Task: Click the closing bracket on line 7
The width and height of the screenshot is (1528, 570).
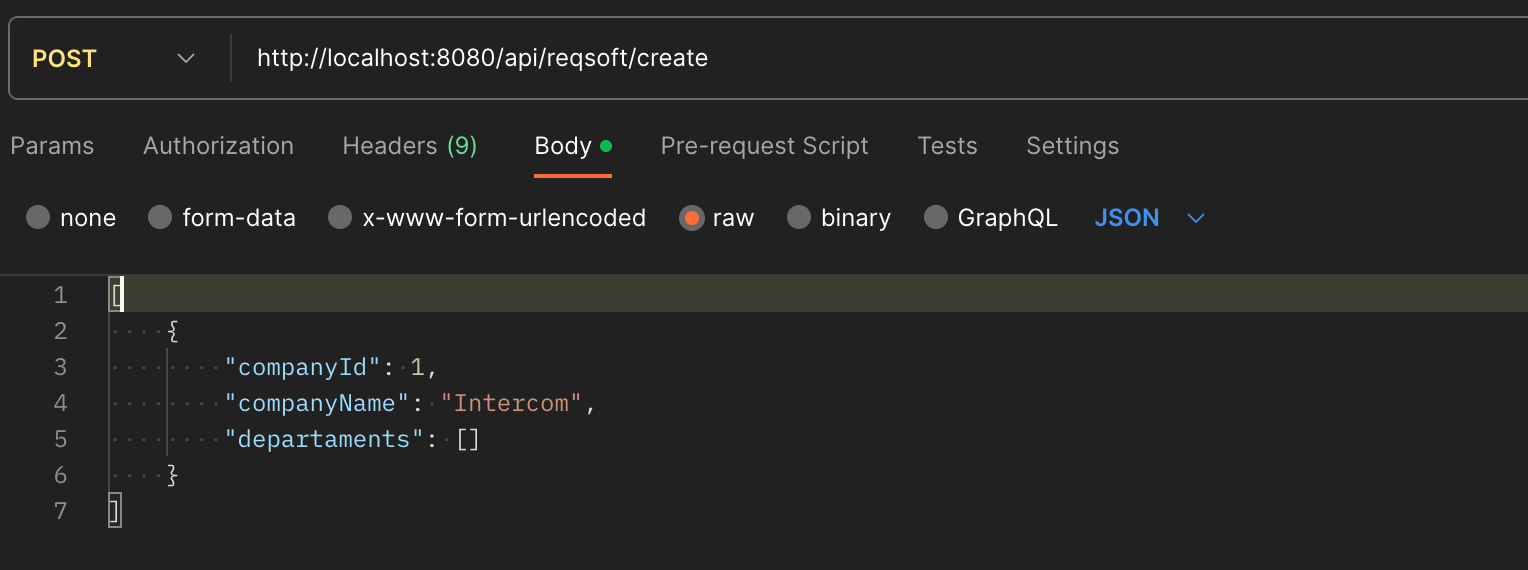Action: tap(115, 511)
